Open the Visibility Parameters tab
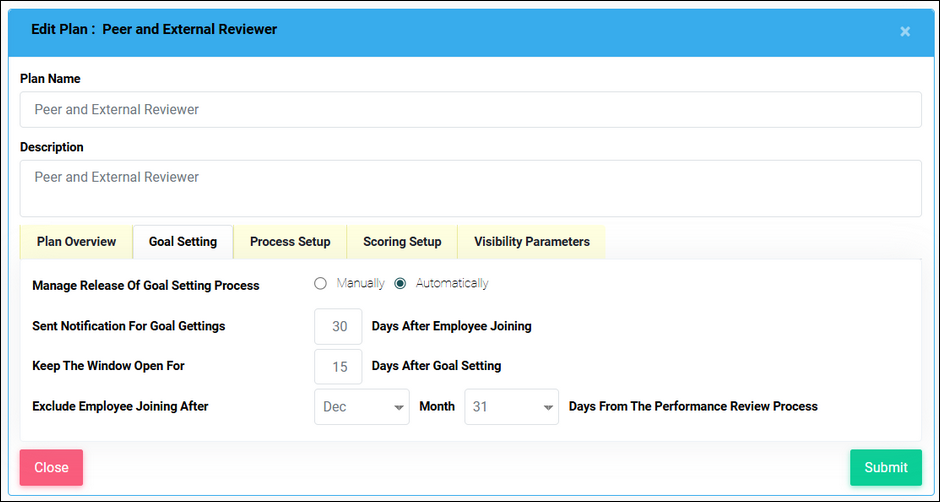This screenshot has width=940, height=502. 531,242
